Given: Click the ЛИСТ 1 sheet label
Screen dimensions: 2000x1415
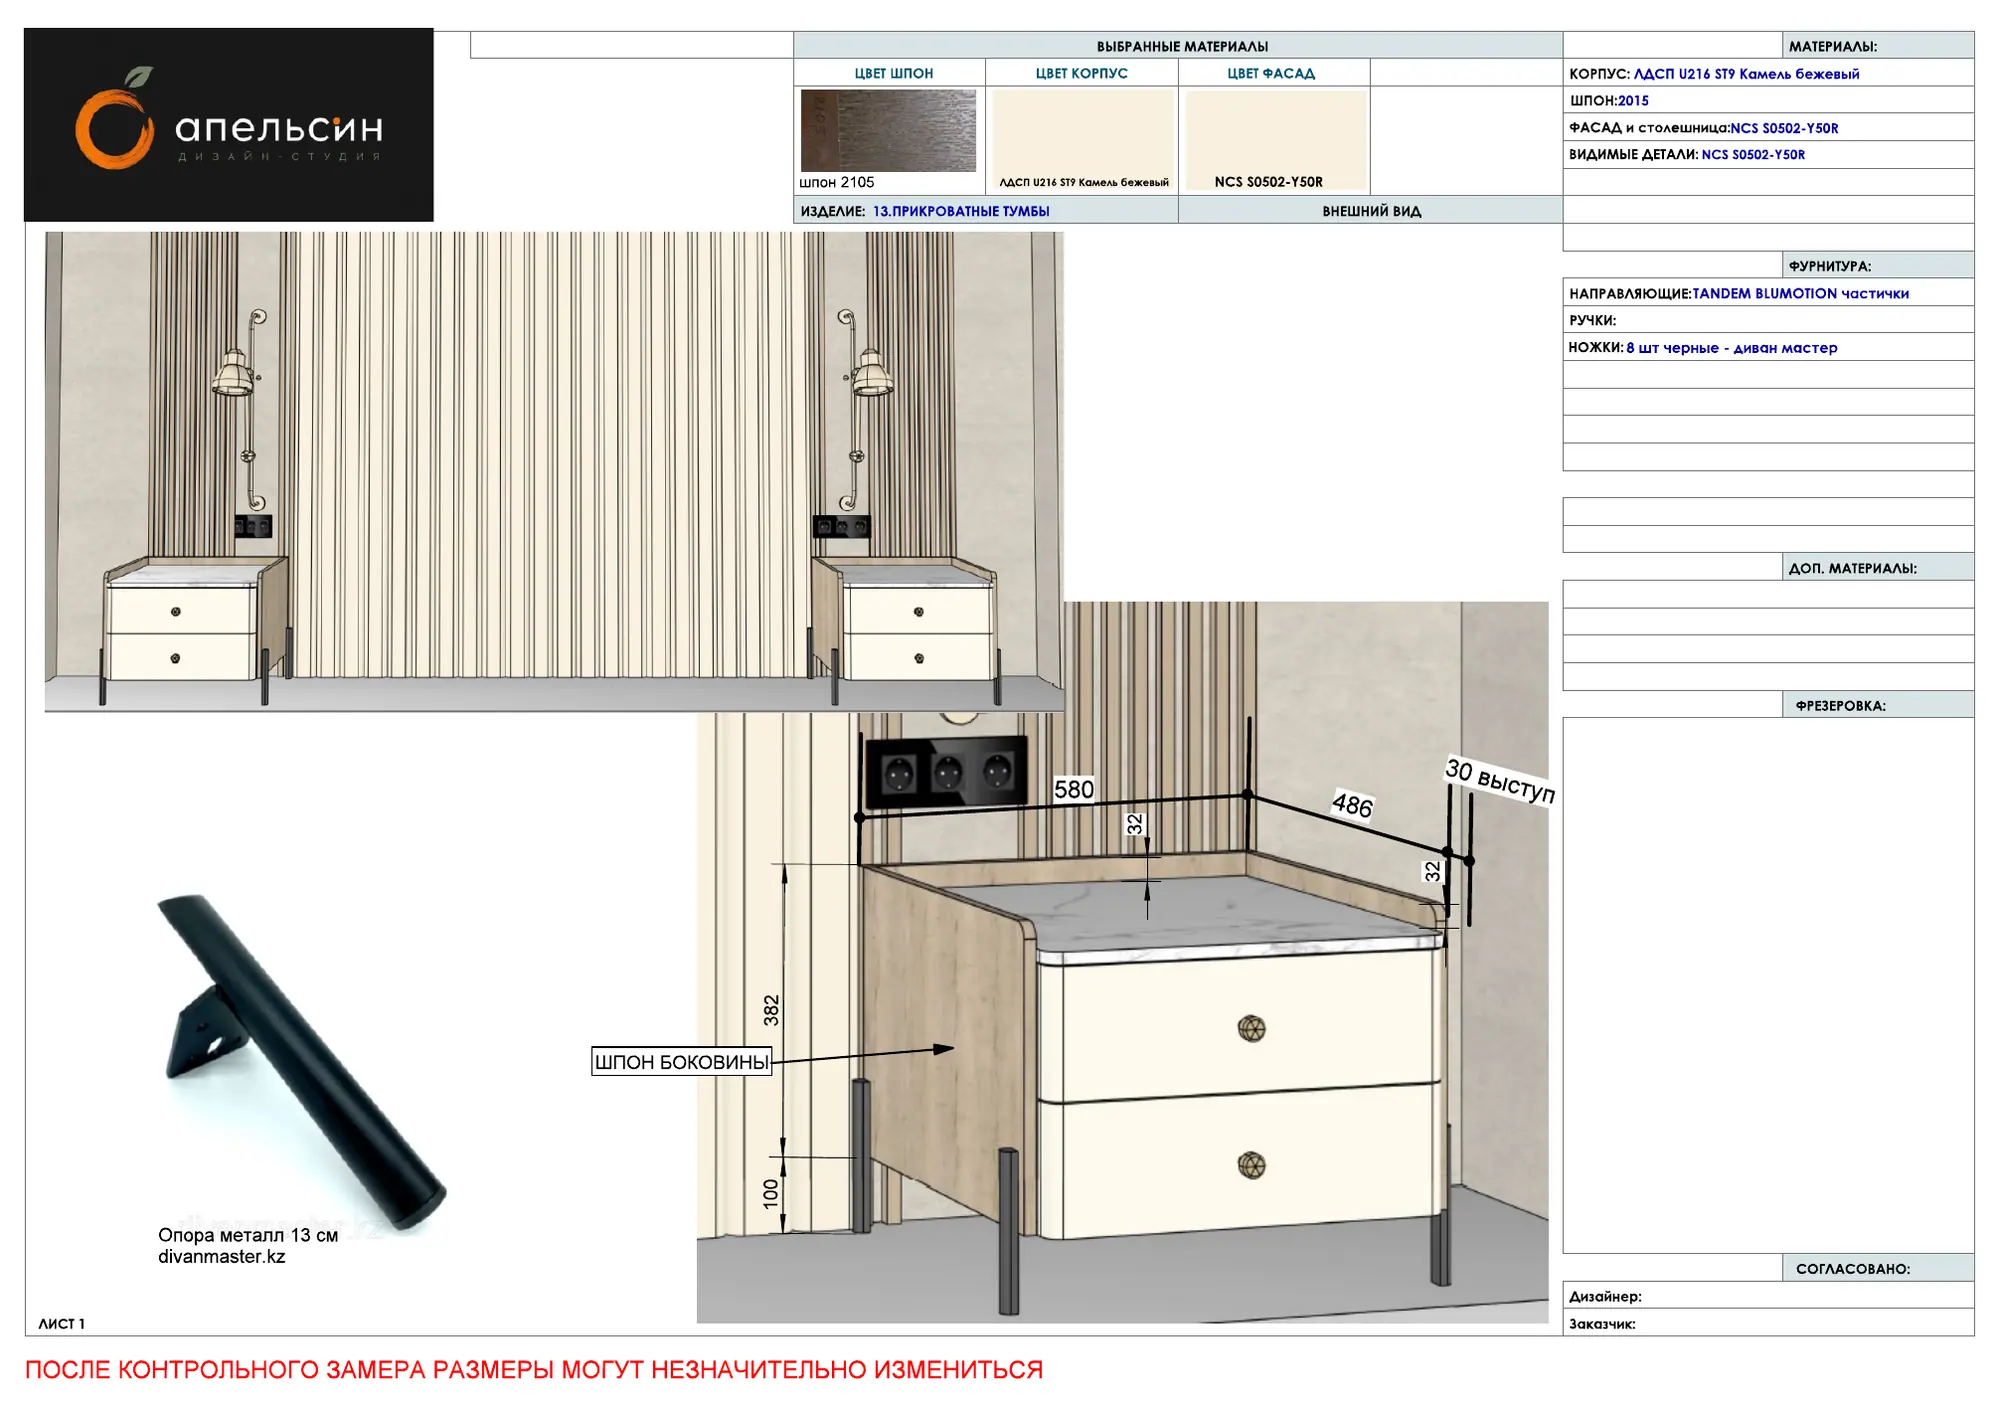Looking at the screenshot, I should 61,1323.
